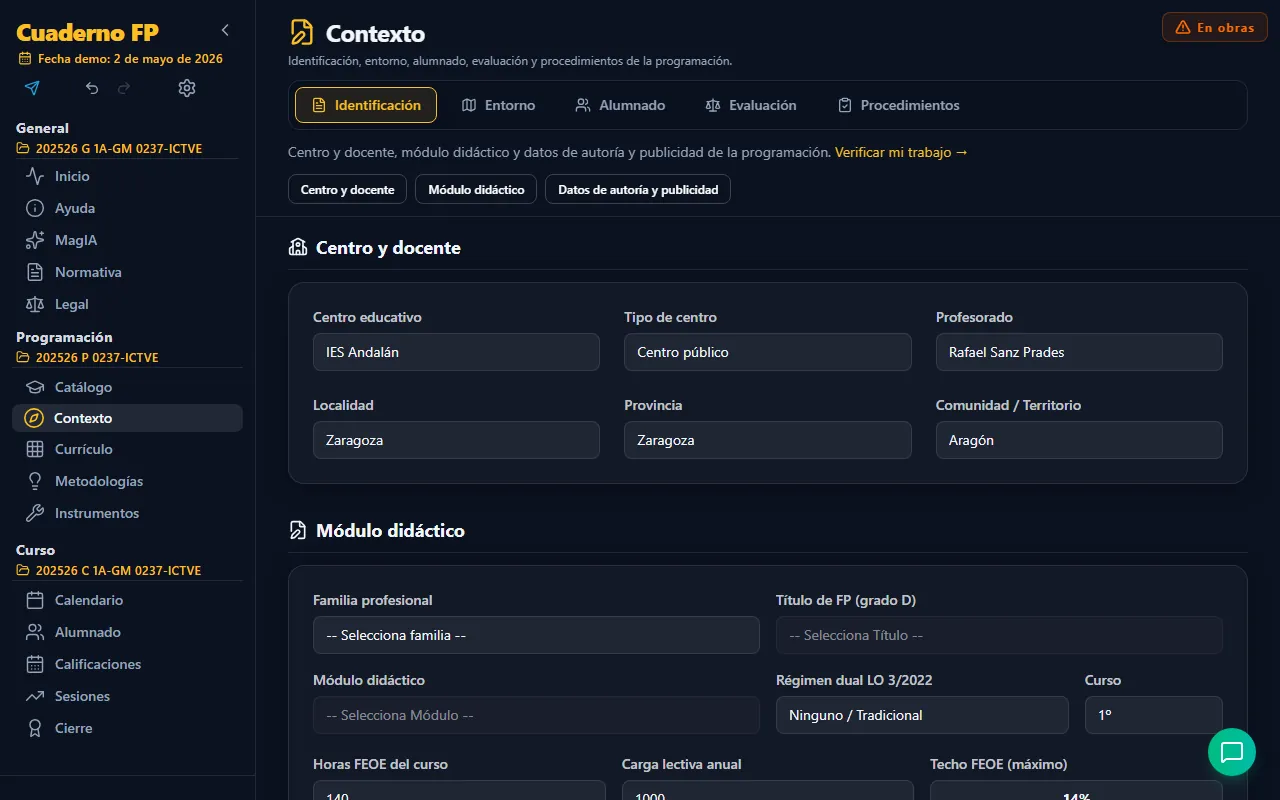Open the Curso dropdown showing 1°

tap(1154, 715)
